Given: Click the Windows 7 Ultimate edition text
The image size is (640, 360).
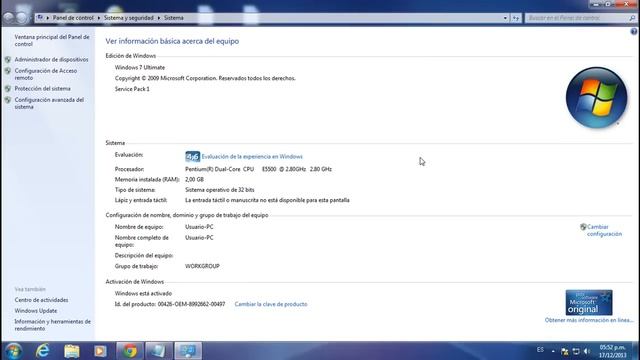Looking at the screenshot, I should tap(140, 68).
